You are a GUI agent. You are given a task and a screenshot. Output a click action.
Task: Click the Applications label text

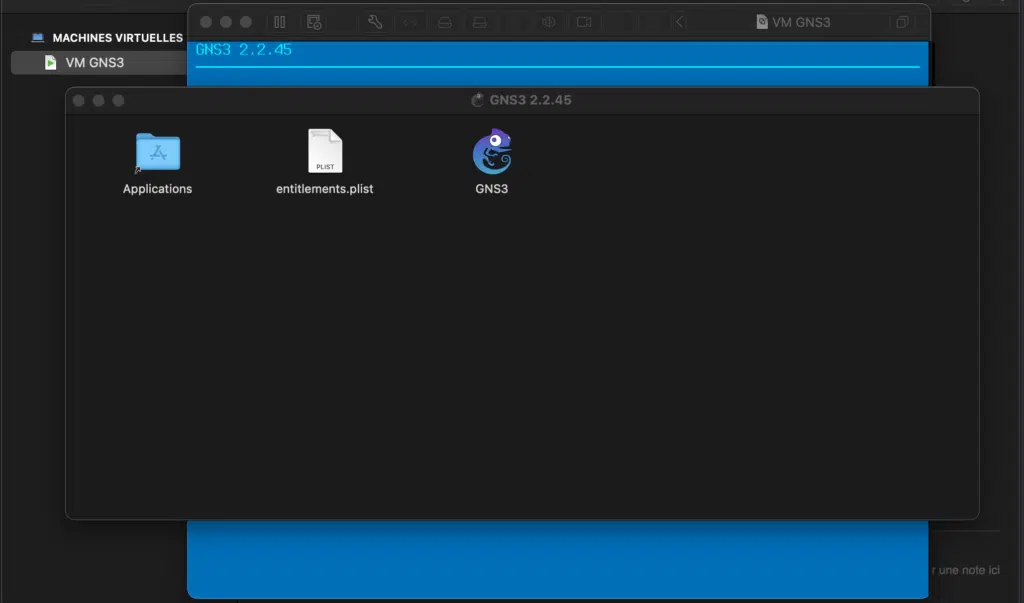click(x=157, y=189)
